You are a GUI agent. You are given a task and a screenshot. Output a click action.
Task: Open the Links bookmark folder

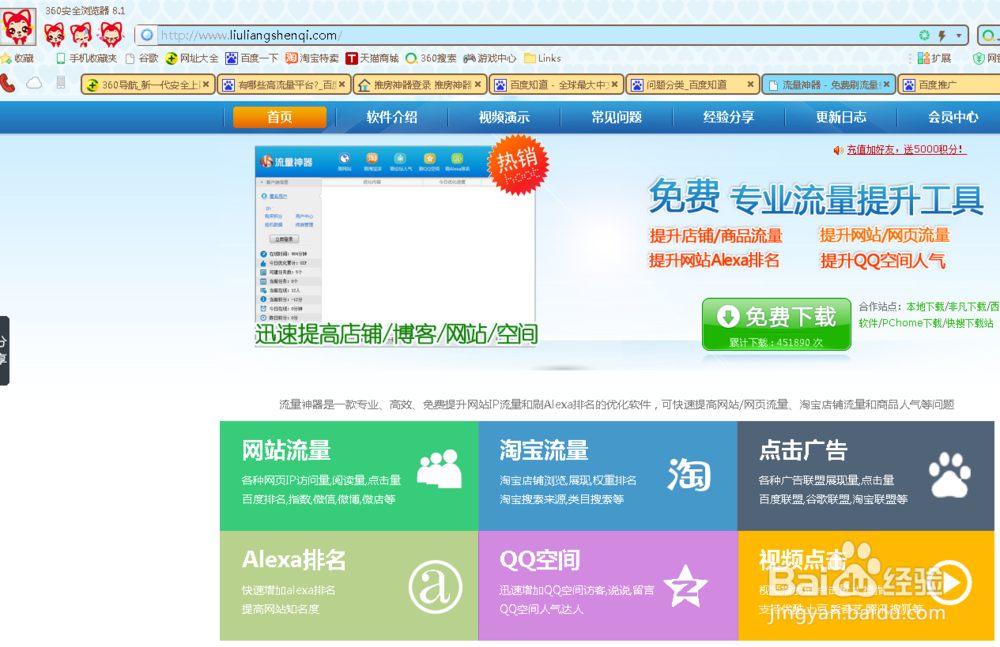(542, 58)
